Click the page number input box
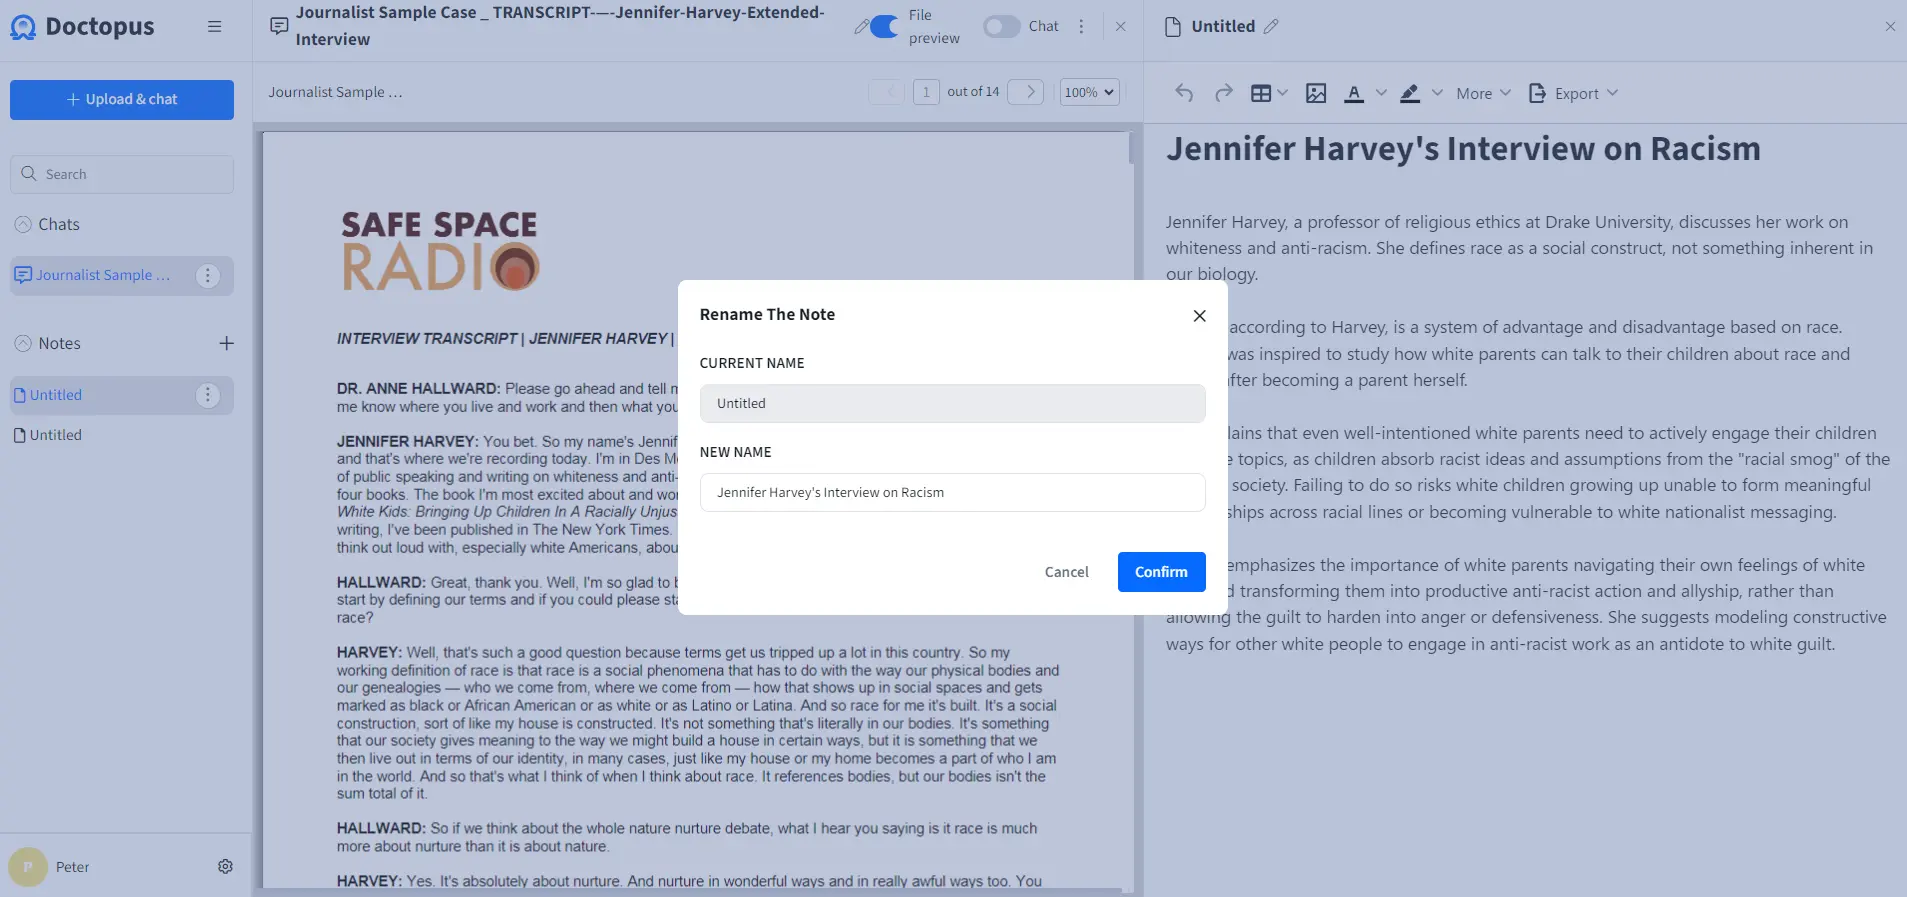Image resolution: width=1907 pixels, height=897 pixels. tap(926, 92)
